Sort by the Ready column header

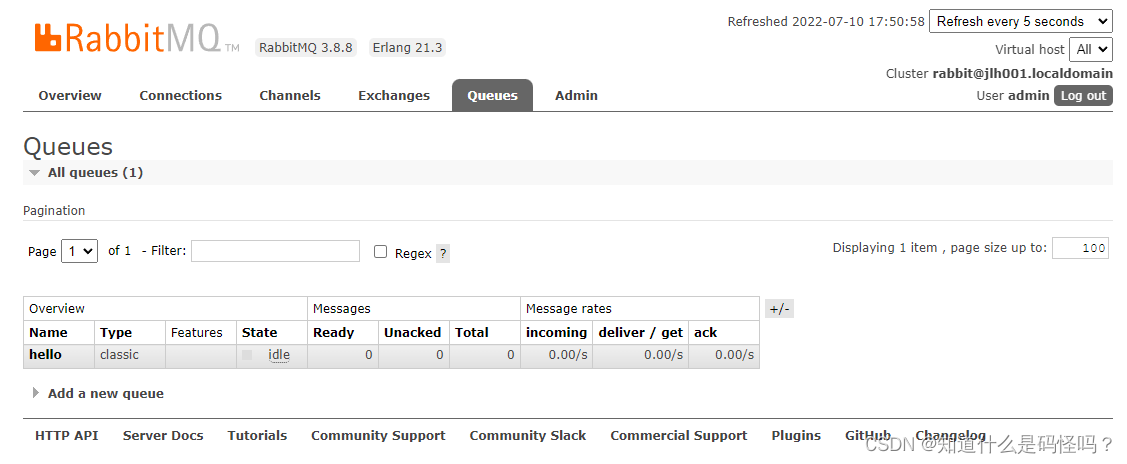pyautogui.click(x=334, y=333)
